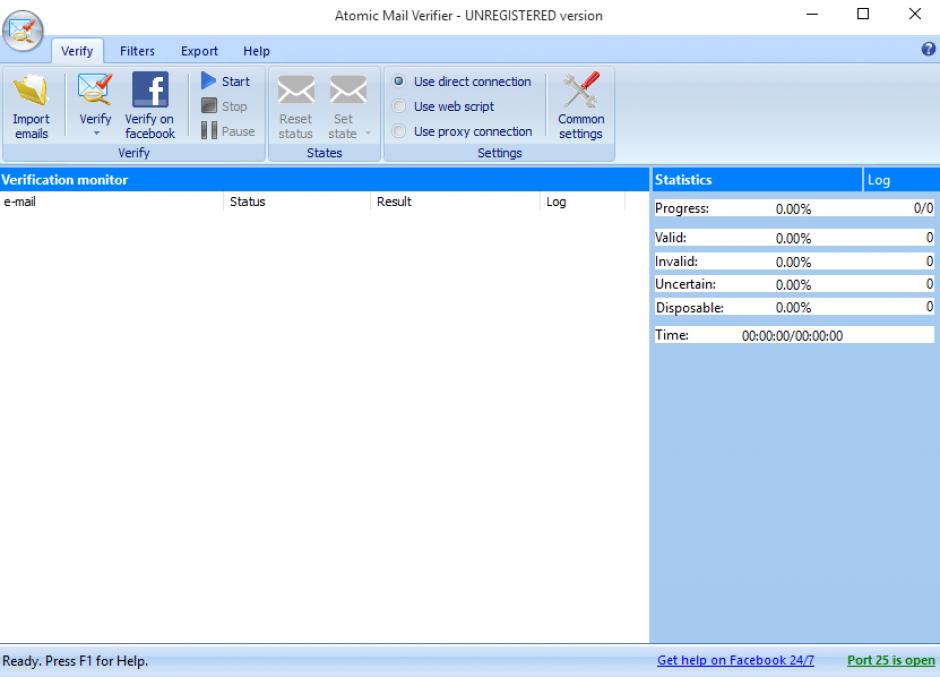Open the Help ribbon tab

[x=257, y=51]
